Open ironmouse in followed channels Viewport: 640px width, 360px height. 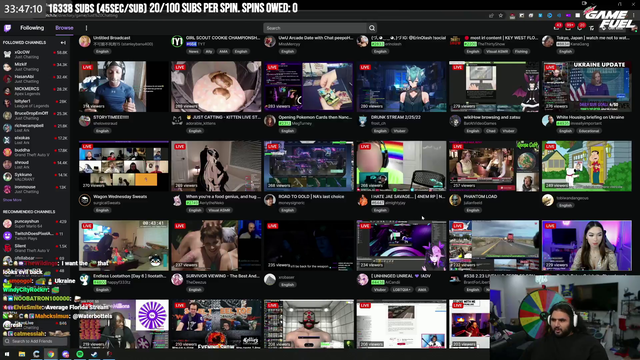[x=35, y=189]
